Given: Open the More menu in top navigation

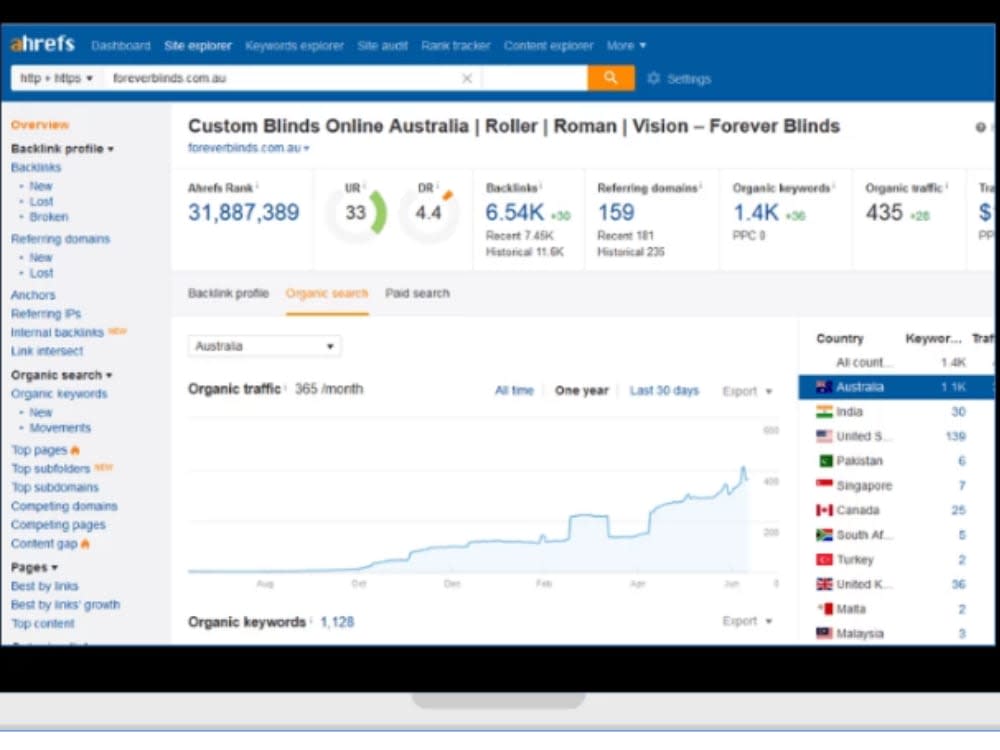Looking at the screenshot, I should point(626,45).
